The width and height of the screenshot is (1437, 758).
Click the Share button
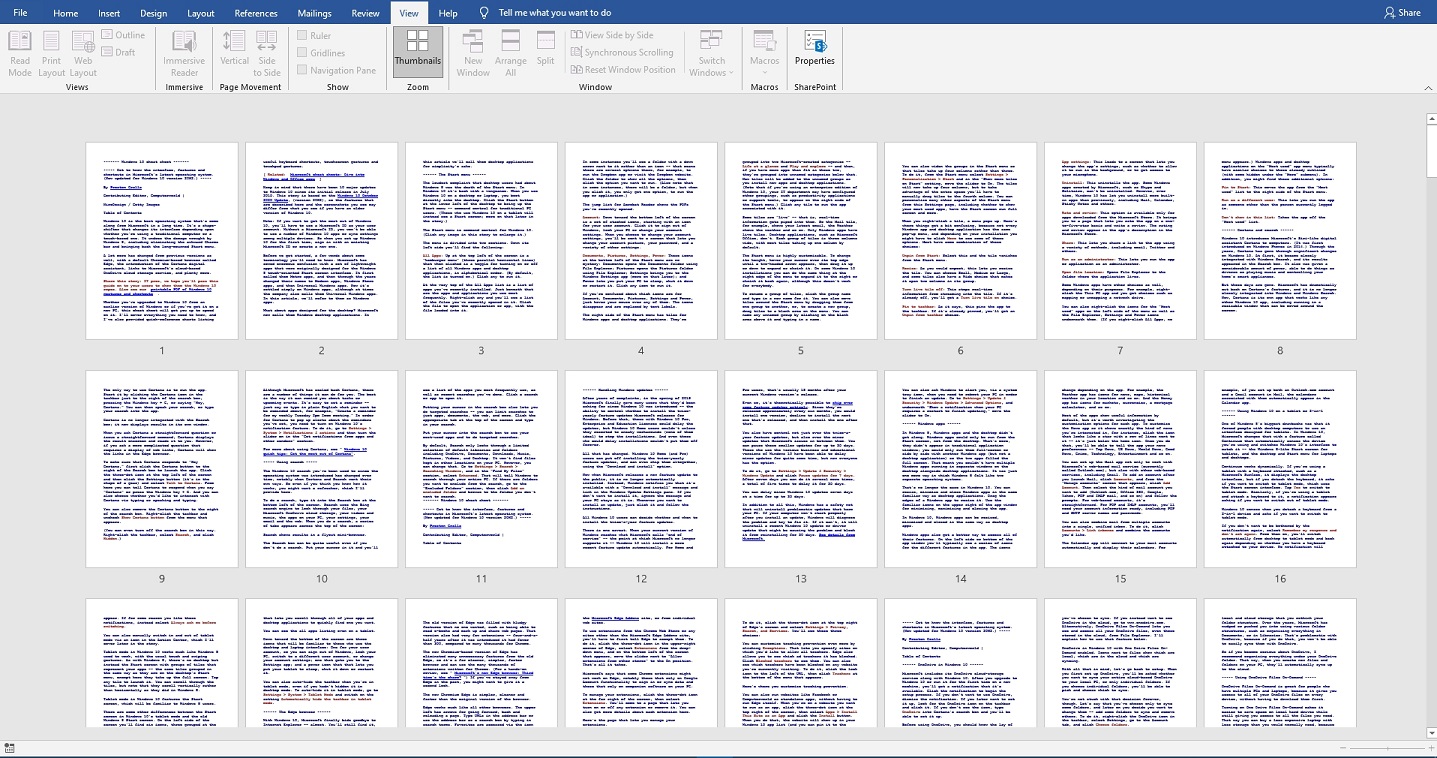point(1402,13)
